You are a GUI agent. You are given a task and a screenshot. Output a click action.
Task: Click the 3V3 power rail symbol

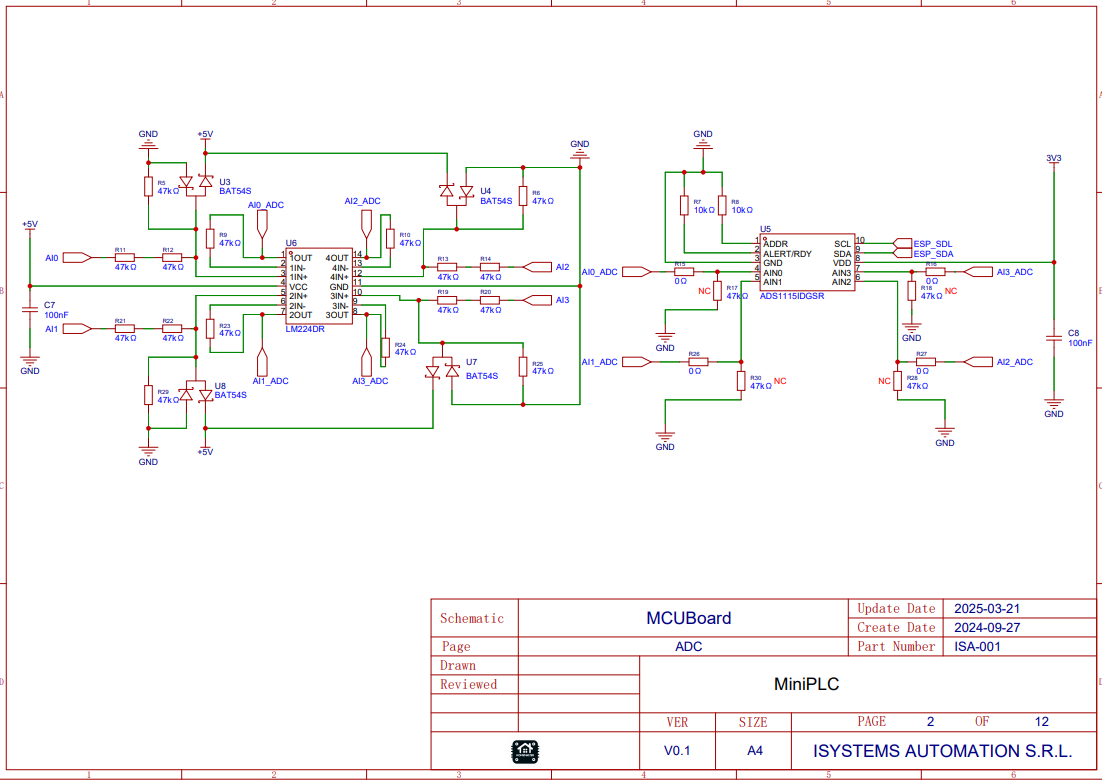tap(1053, 160)
